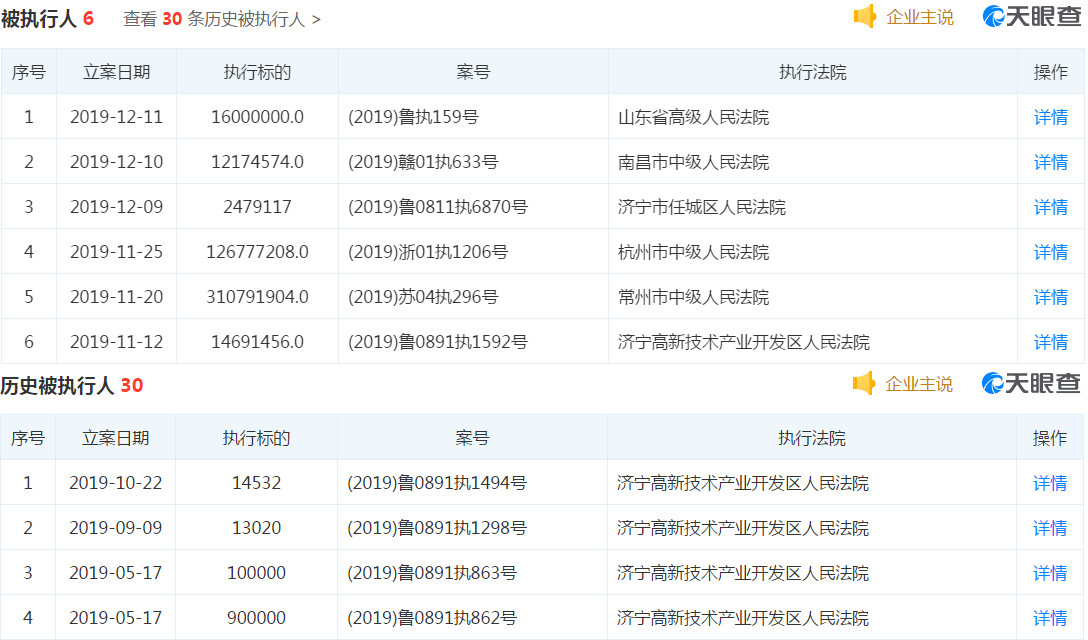Click the 历史被执行人 30 section heading
The image size is (1088, 640).
[72, 386]
